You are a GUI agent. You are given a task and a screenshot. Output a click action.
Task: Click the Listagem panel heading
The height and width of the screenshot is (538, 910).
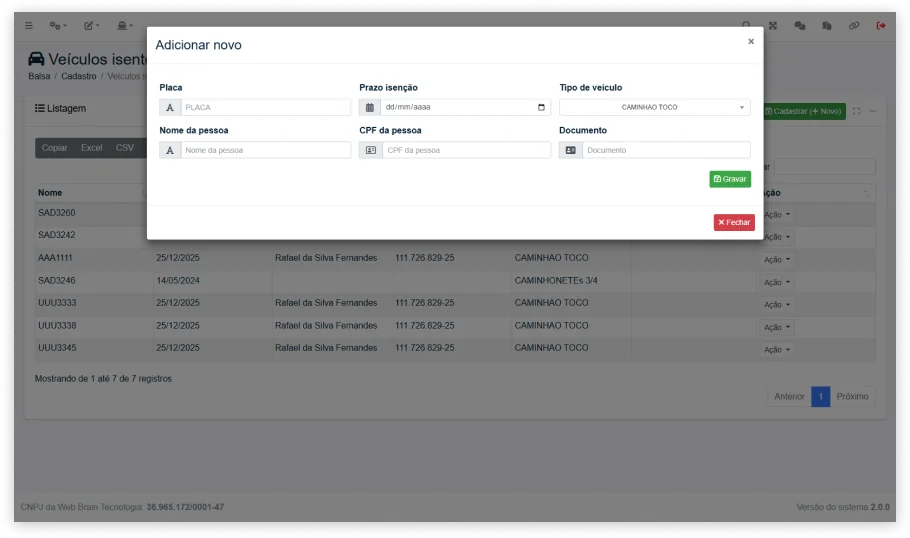click(x=60, y=109)
